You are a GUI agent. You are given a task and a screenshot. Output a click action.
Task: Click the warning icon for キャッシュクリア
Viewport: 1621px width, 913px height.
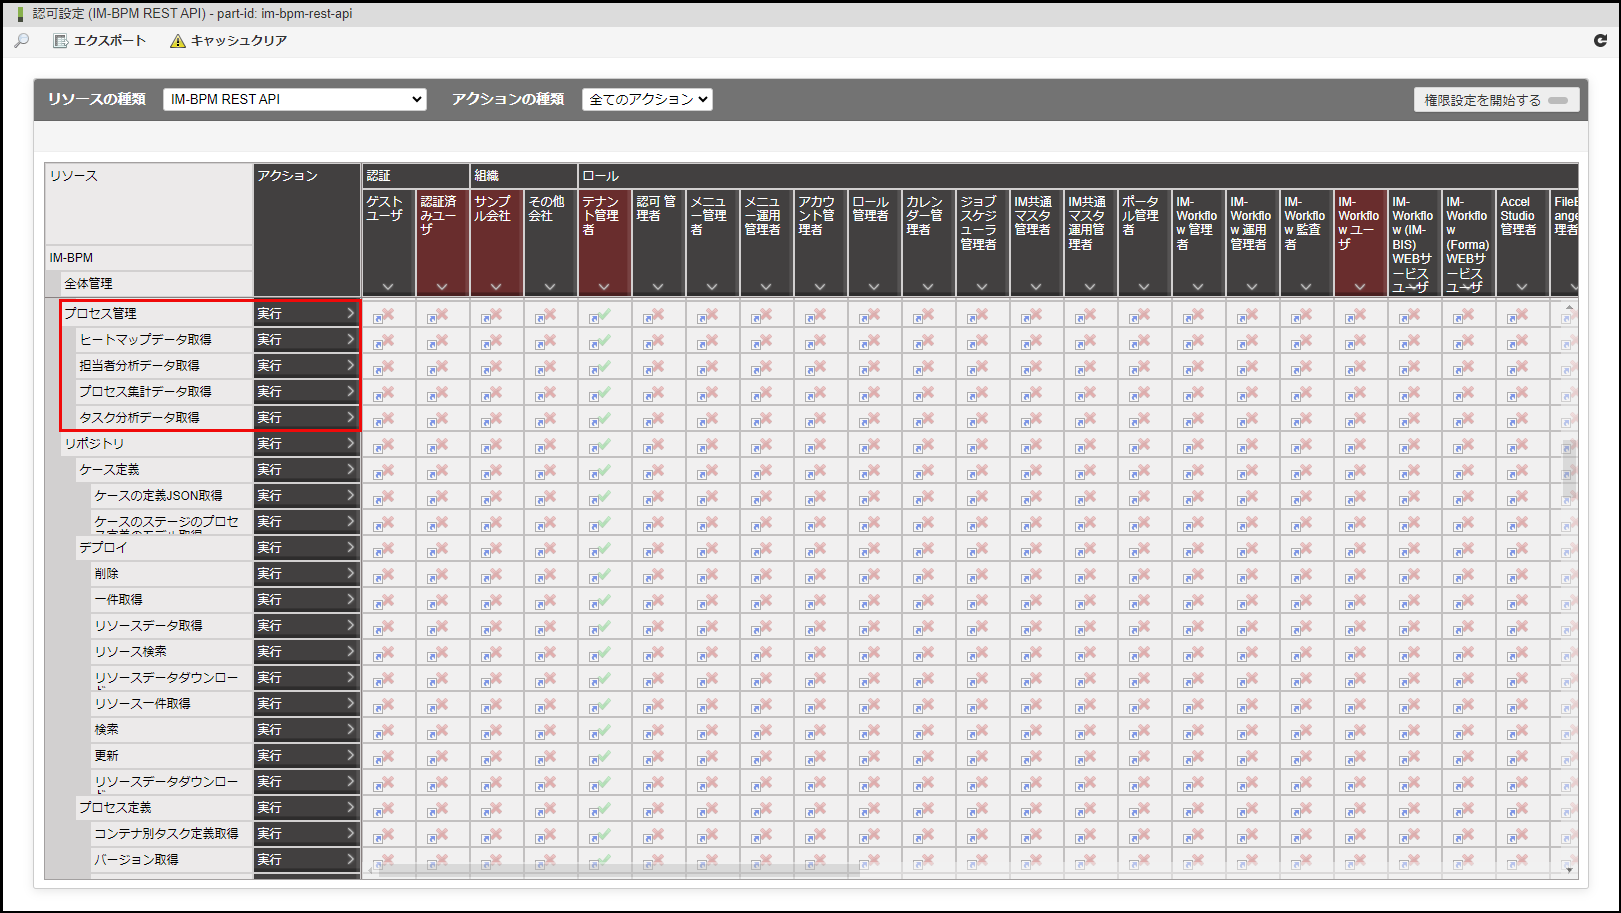pyautogui.click(x=178, y=41)
